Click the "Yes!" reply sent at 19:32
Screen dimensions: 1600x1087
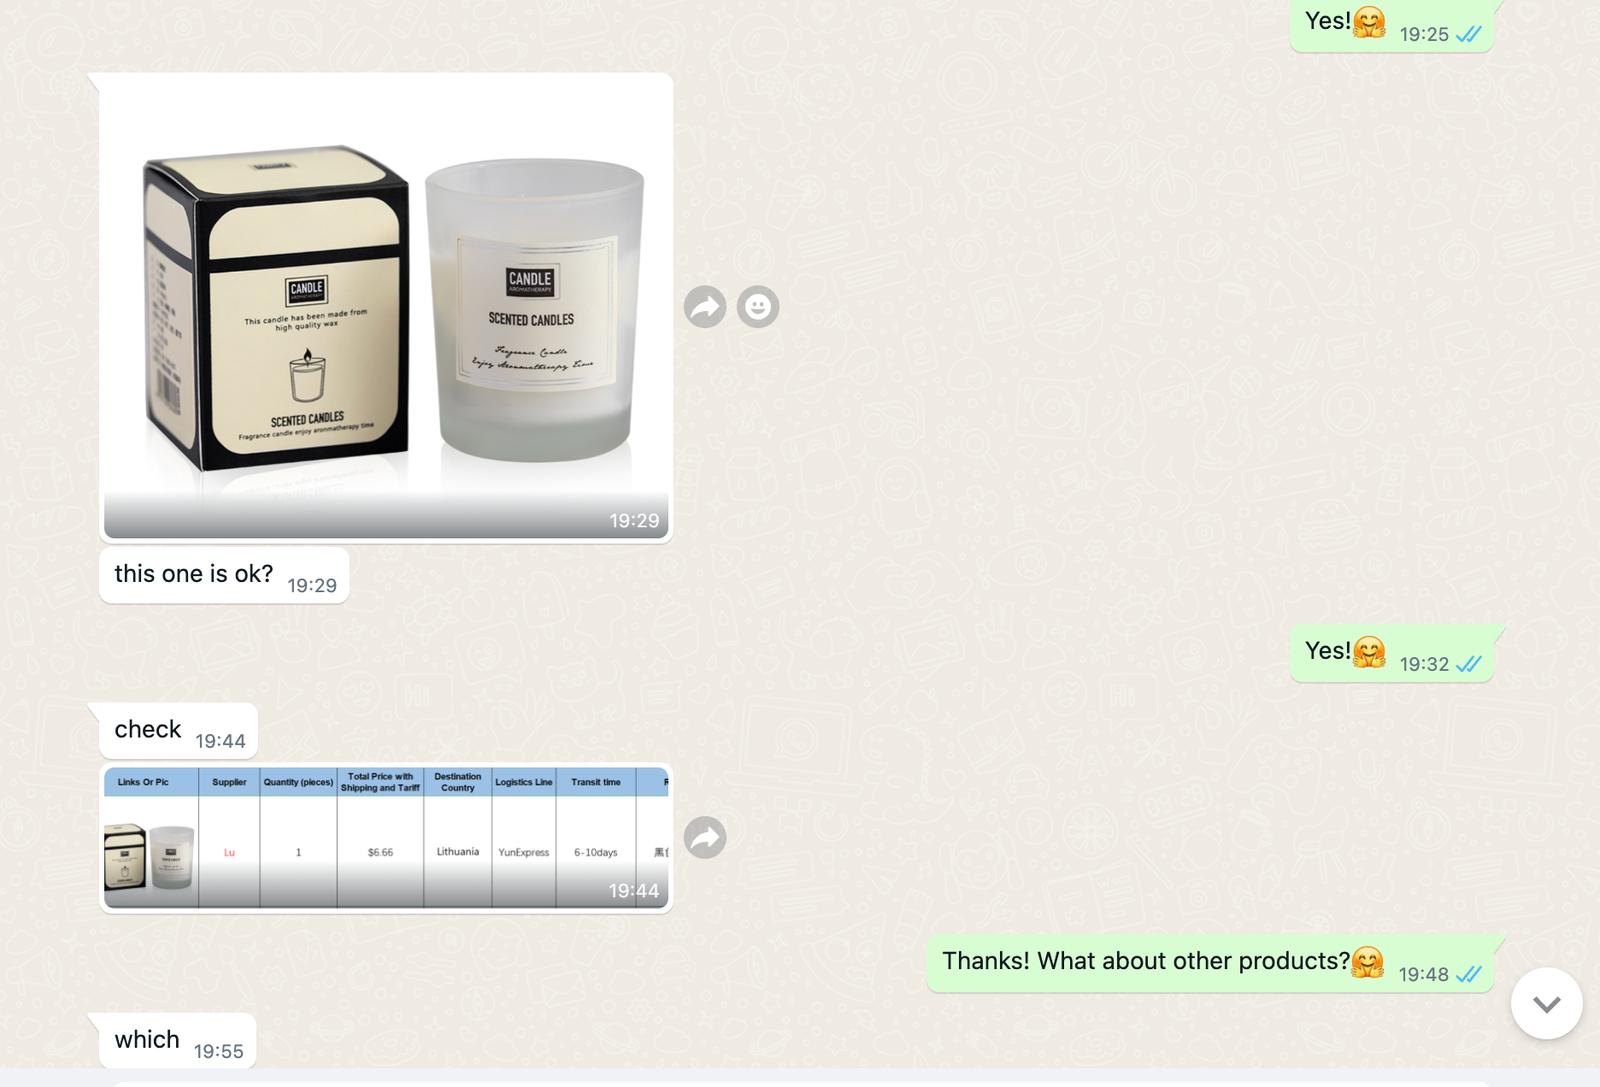(1391, 654)
